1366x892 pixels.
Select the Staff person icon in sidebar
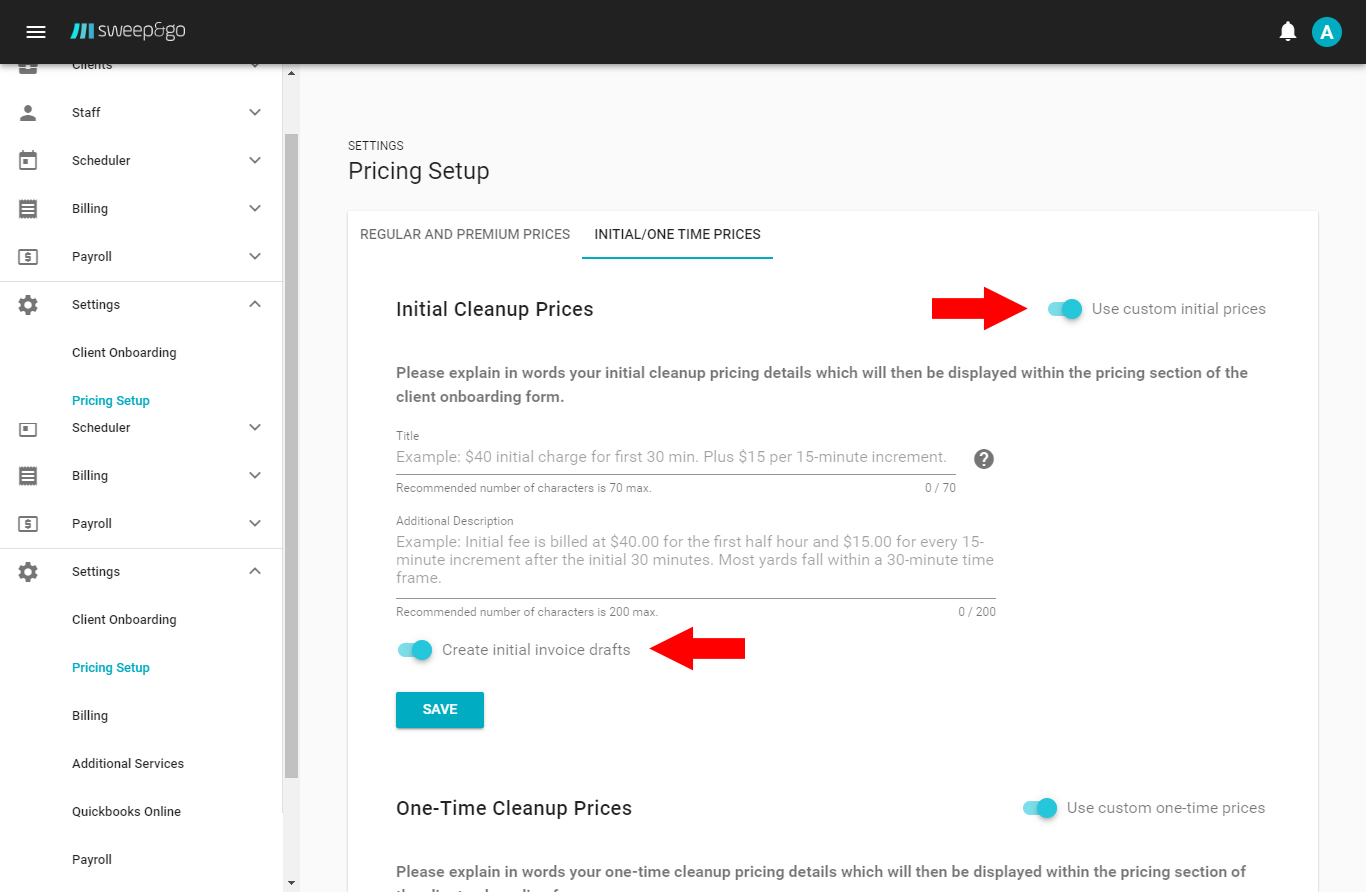pyautogui.click(x=26, y=112)
